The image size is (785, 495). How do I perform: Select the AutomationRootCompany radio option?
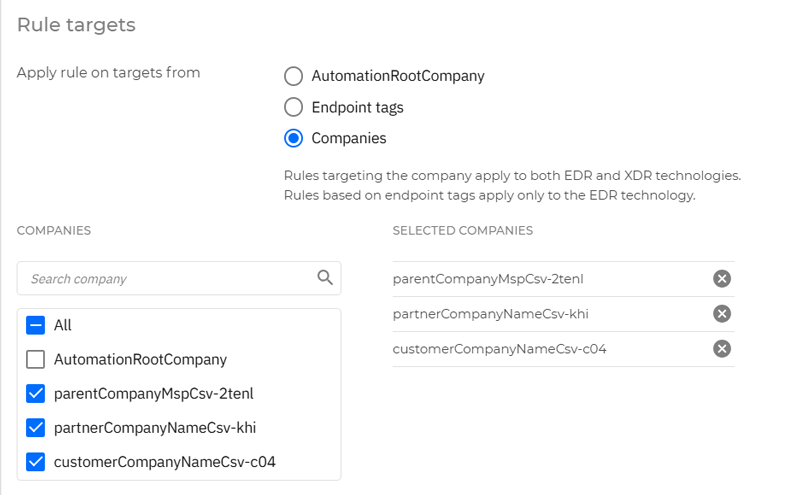point(293,76)
